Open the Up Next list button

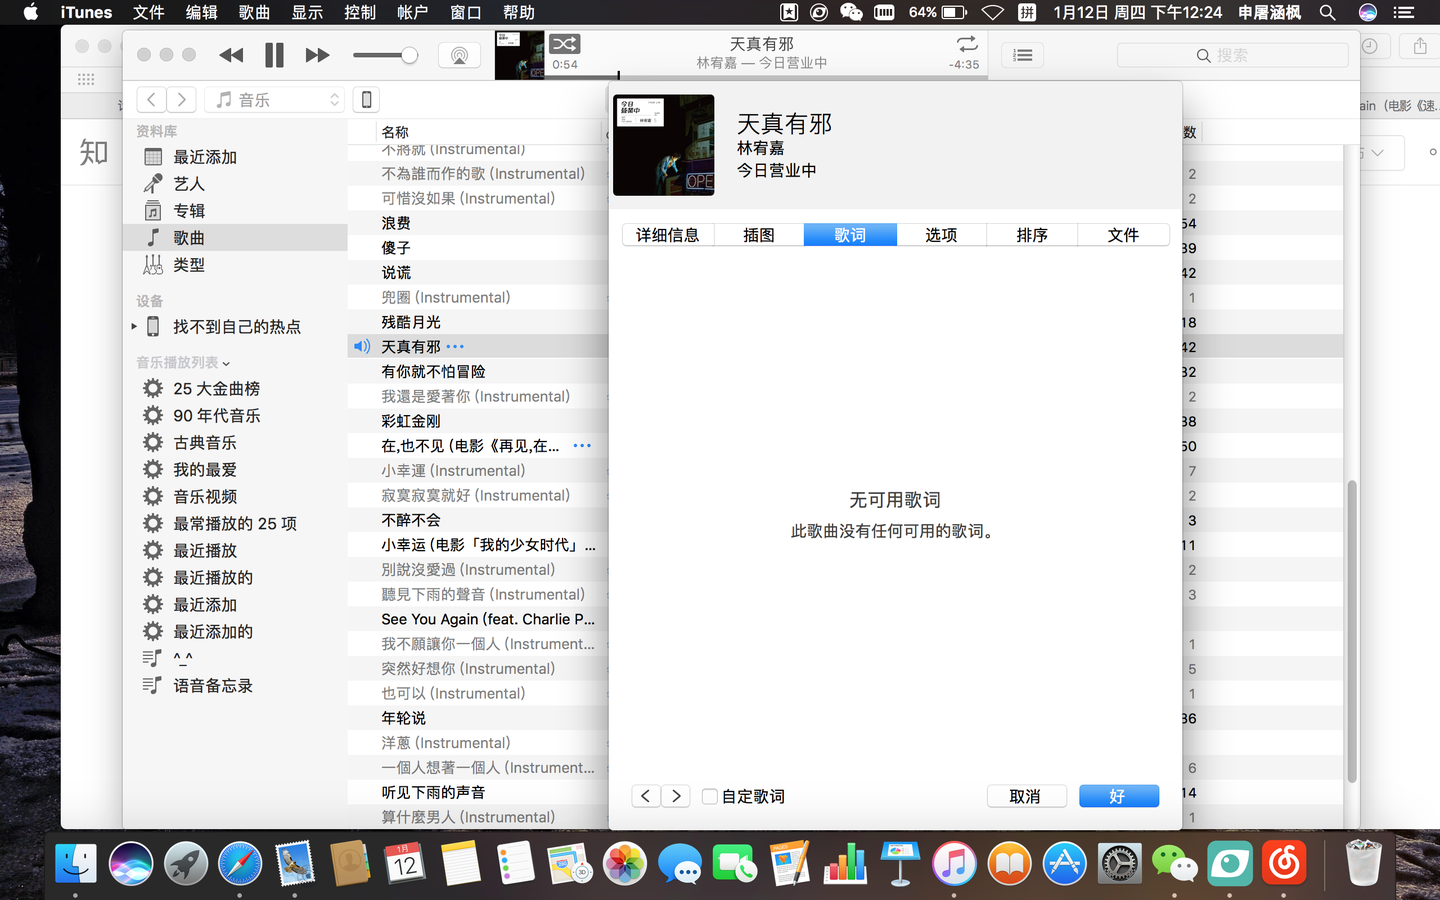click(x=1023, y=55)
